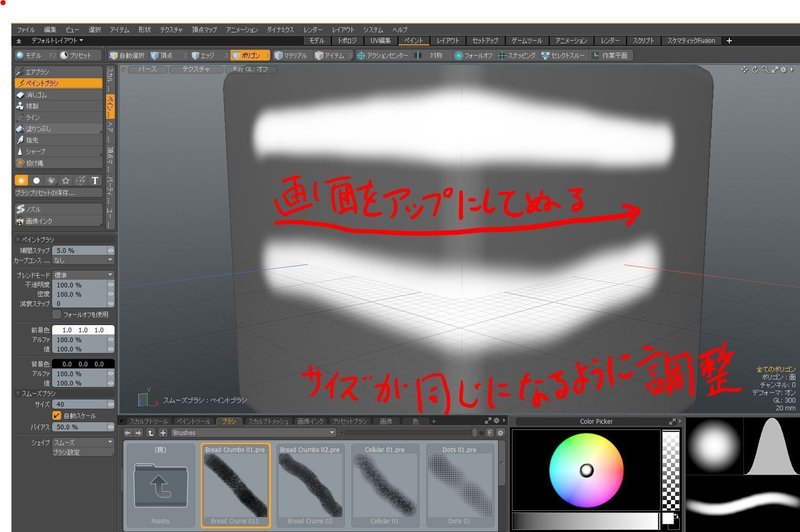Open the ブレンドモード dropdown

click(83, 275)
